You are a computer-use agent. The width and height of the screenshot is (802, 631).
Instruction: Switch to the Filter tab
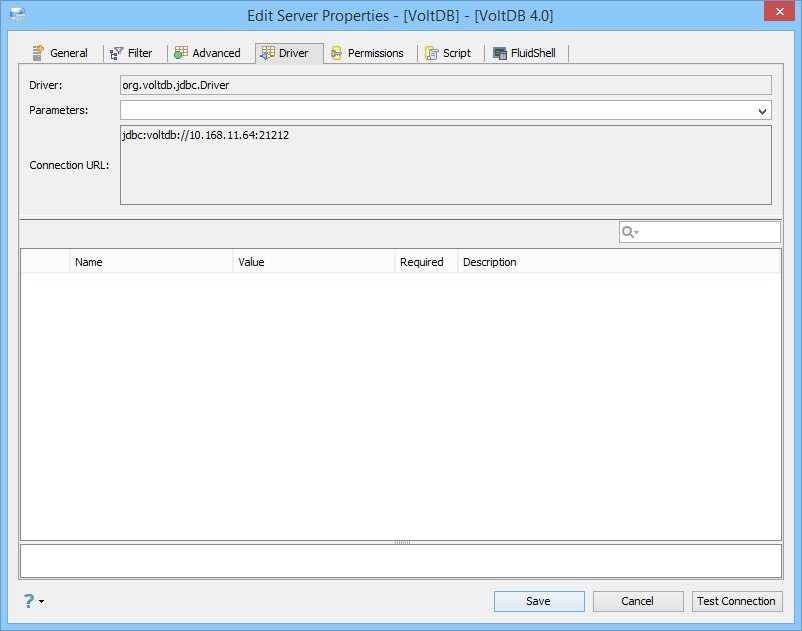click(x=131, y=53)
